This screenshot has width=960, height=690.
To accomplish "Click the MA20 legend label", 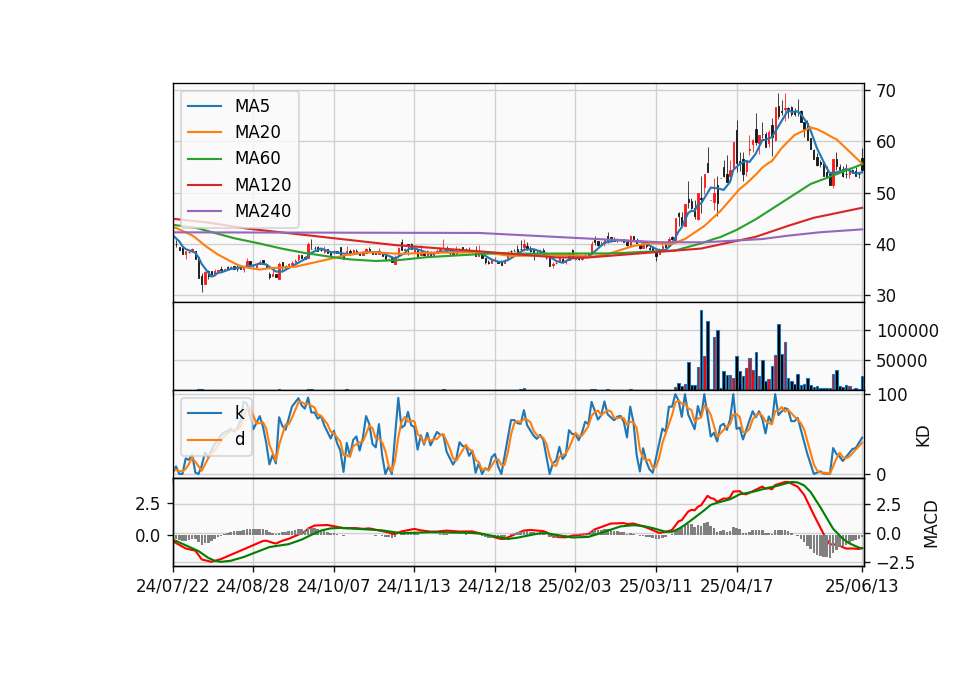I will (x=257, y=132).
